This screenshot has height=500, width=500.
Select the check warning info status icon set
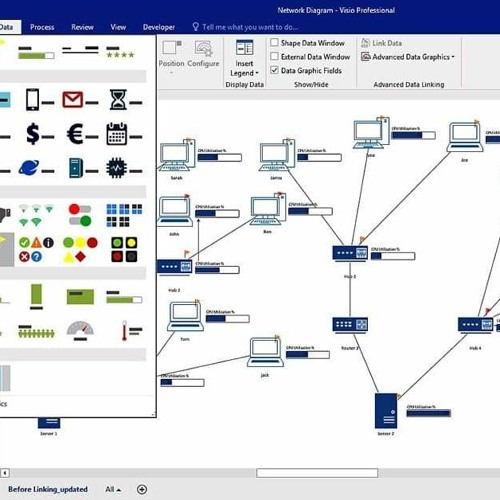point(36,249)
